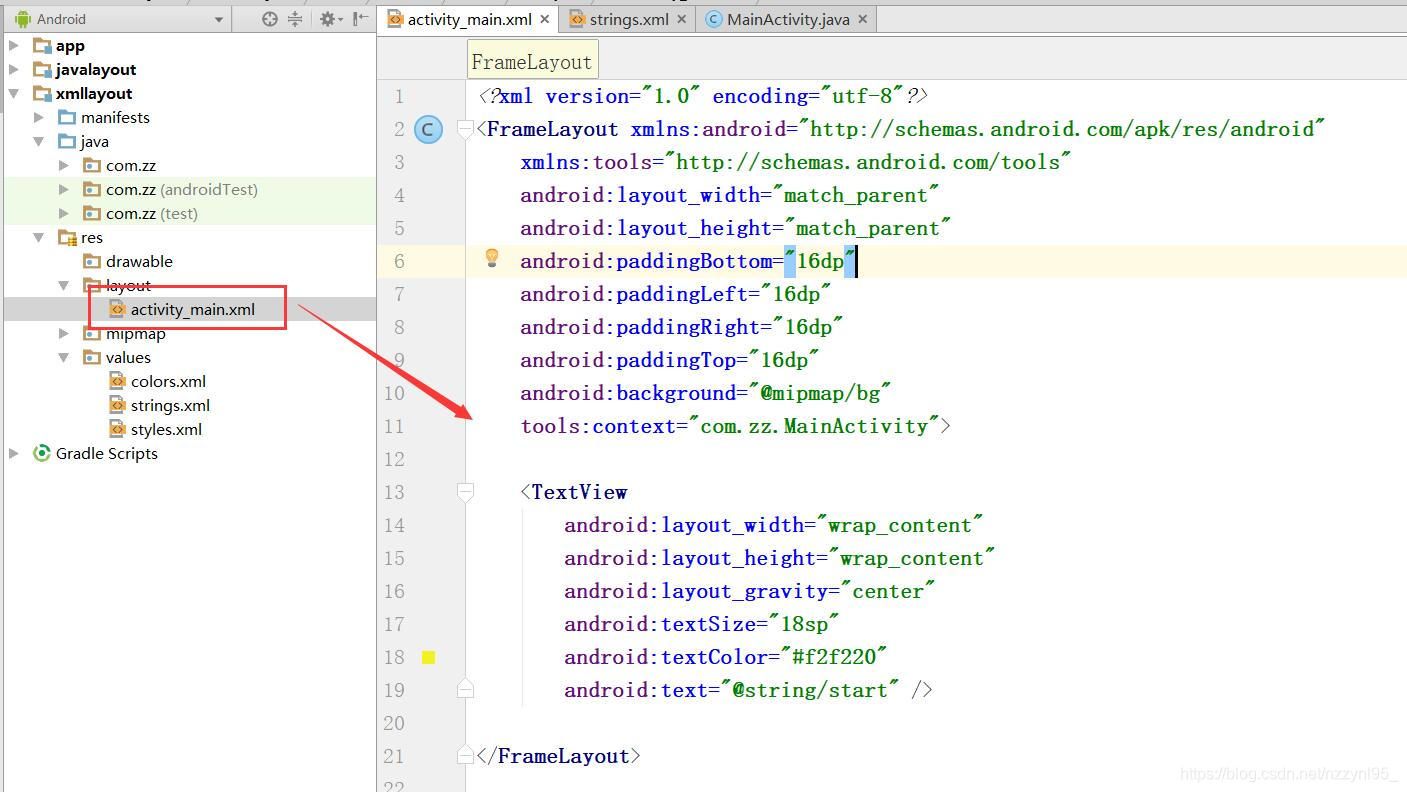Click the scroll-from-source target icon
The image size is (1407, 792).
click(270, 19)
